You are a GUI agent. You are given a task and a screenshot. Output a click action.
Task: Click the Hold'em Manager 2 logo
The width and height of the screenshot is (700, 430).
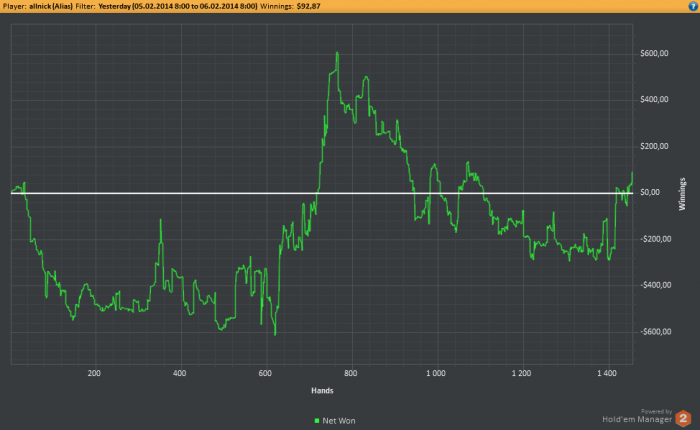pos(683,418)
